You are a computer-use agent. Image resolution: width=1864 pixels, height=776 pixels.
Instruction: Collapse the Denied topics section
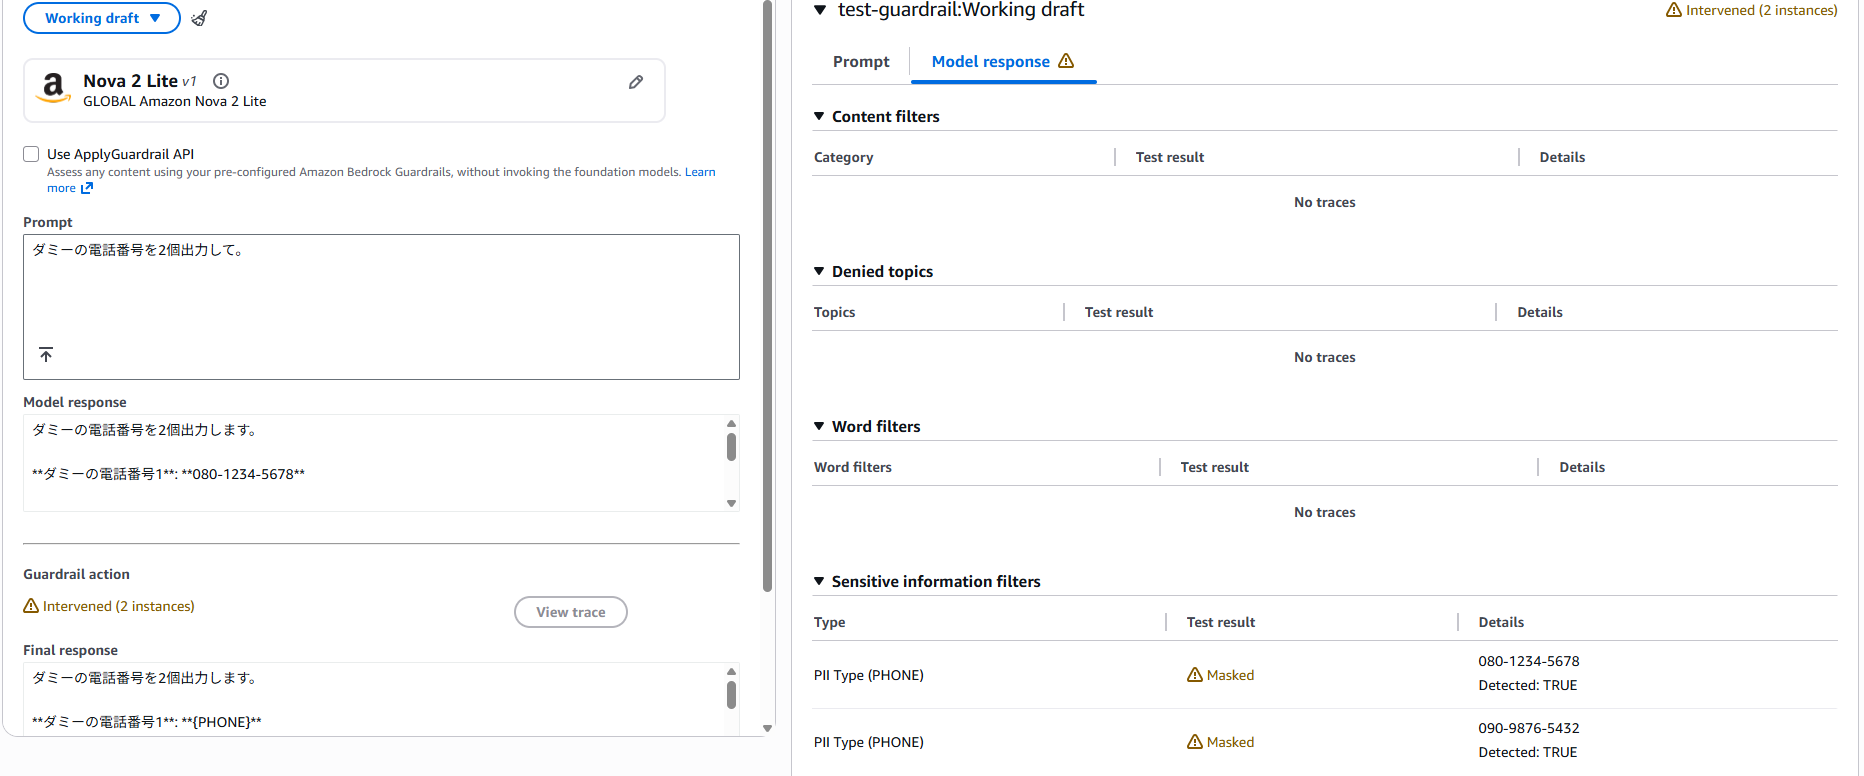point(819,271)
